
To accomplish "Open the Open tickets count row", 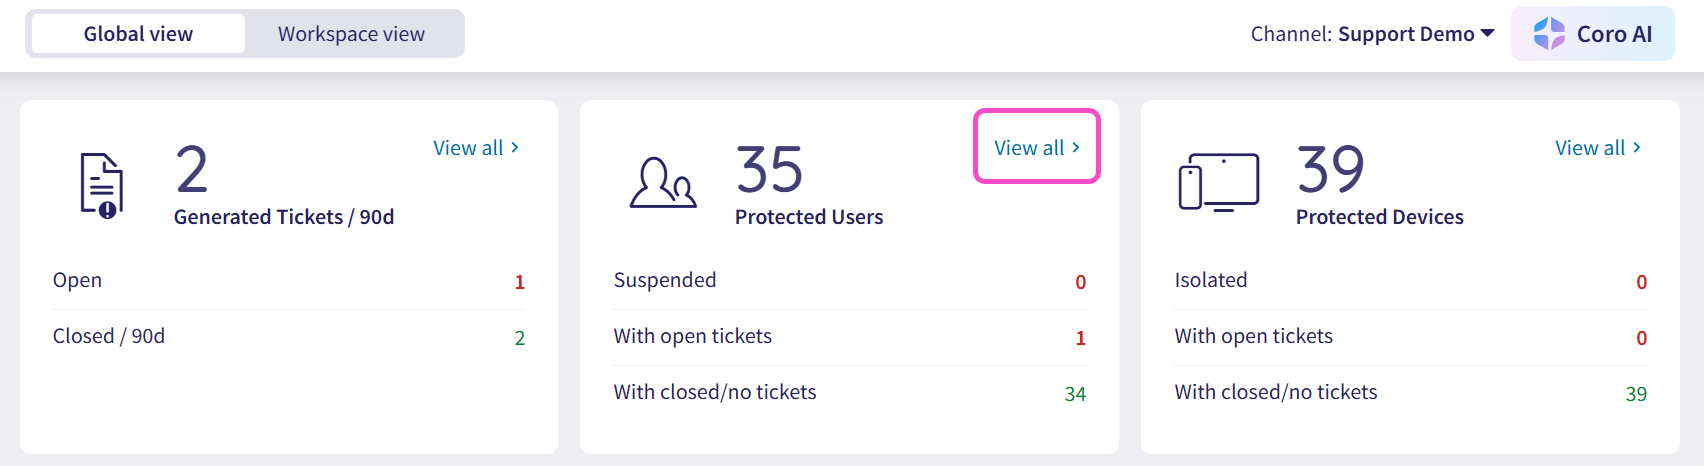I will tap(519, 282).
